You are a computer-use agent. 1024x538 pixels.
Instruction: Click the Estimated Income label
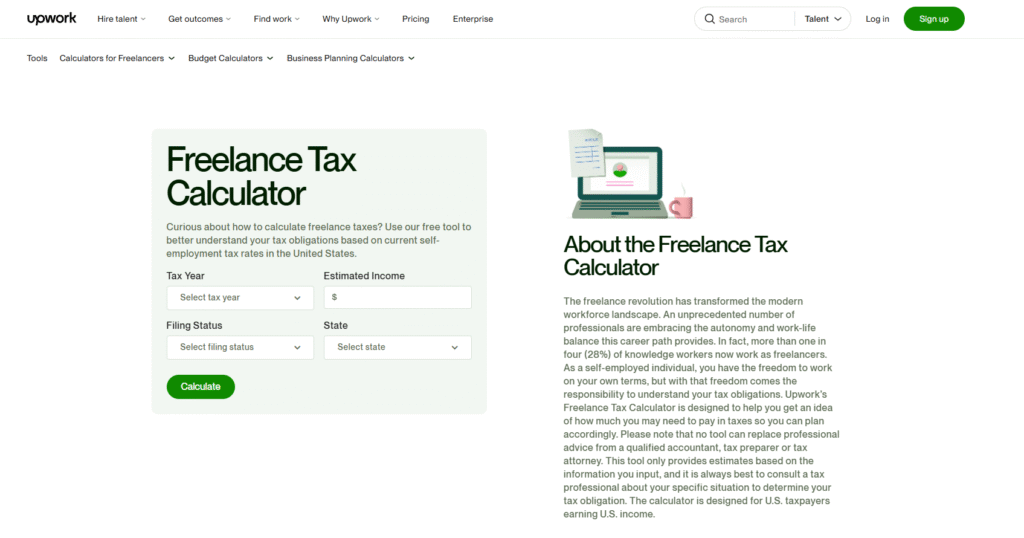364,276
